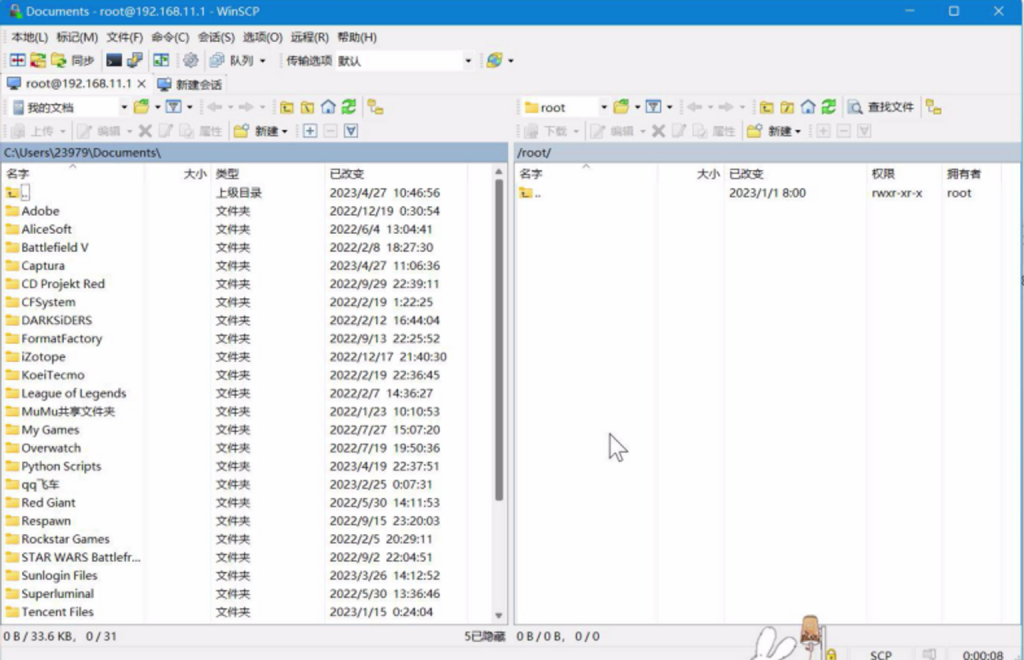Viewport: 1024px width, 660px height.
Task: Click the remote 新建 new button
Action: click(x=769, y=131)
